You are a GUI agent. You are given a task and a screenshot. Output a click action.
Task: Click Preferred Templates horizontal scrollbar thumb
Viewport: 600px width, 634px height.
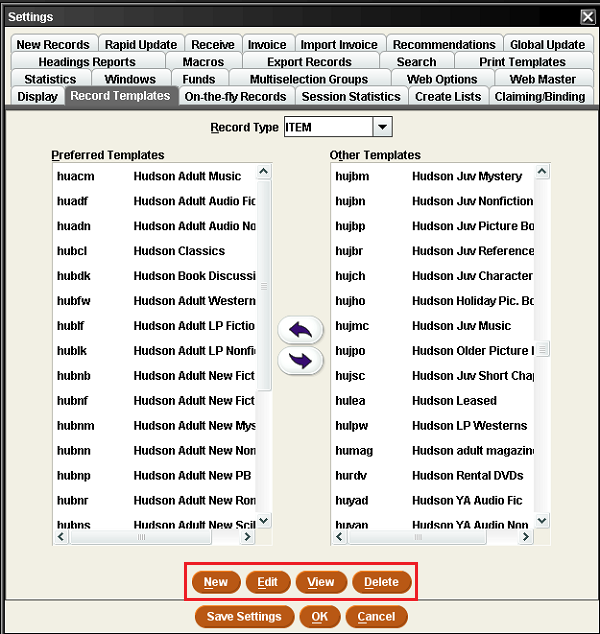[141, 537]
